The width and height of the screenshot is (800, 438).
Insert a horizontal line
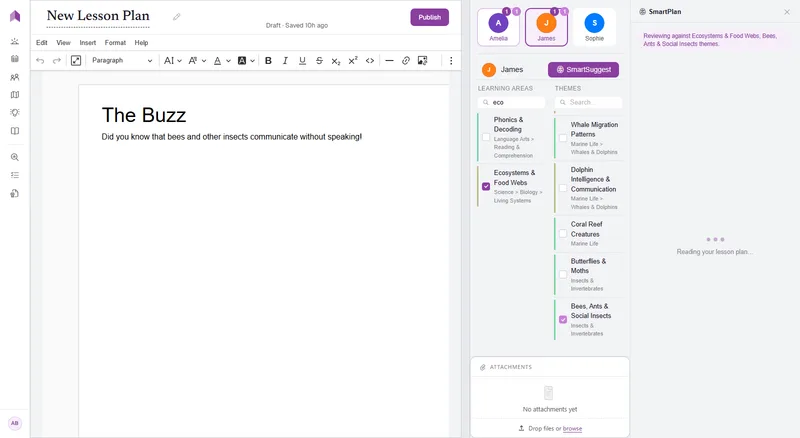[389, 61]
